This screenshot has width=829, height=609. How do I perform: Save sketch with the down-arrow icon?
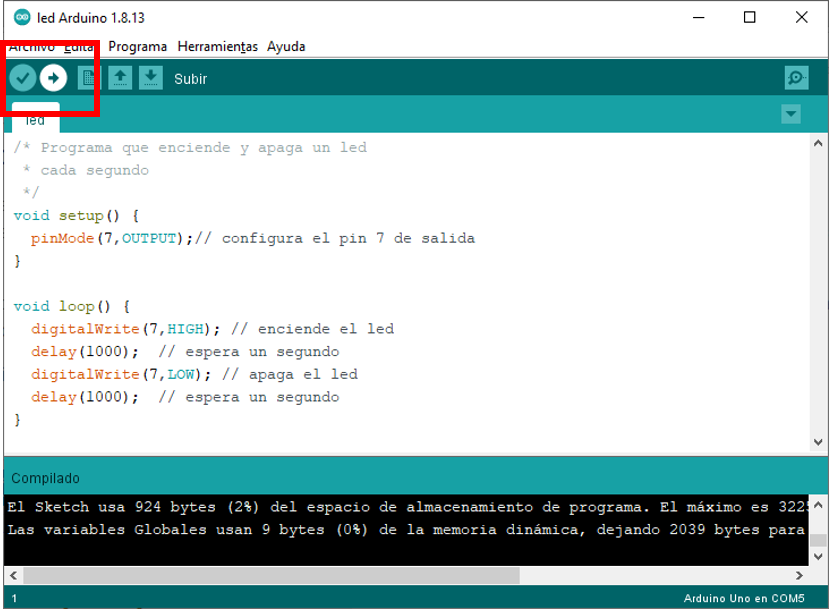coord(150,78)
